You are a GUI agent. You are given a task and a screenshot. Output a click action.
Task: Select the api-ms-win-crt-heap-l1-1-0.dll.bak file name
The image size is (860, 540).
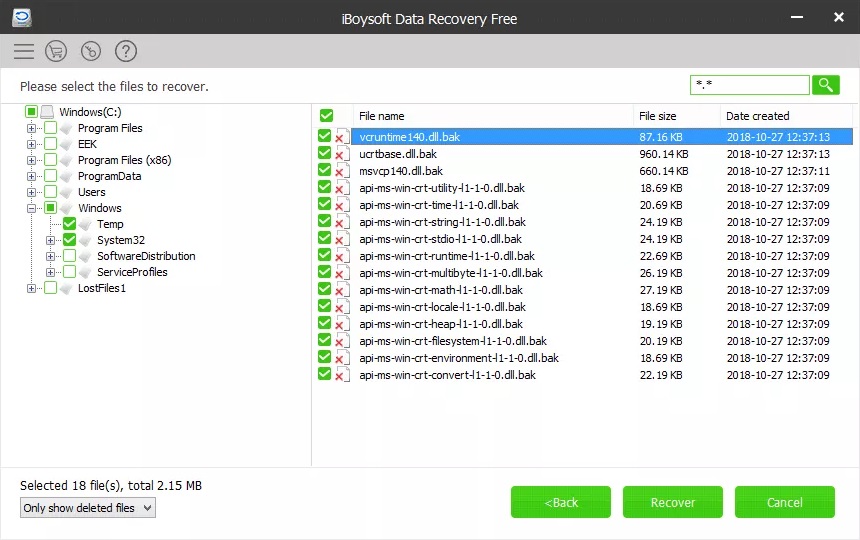[441, 324]
